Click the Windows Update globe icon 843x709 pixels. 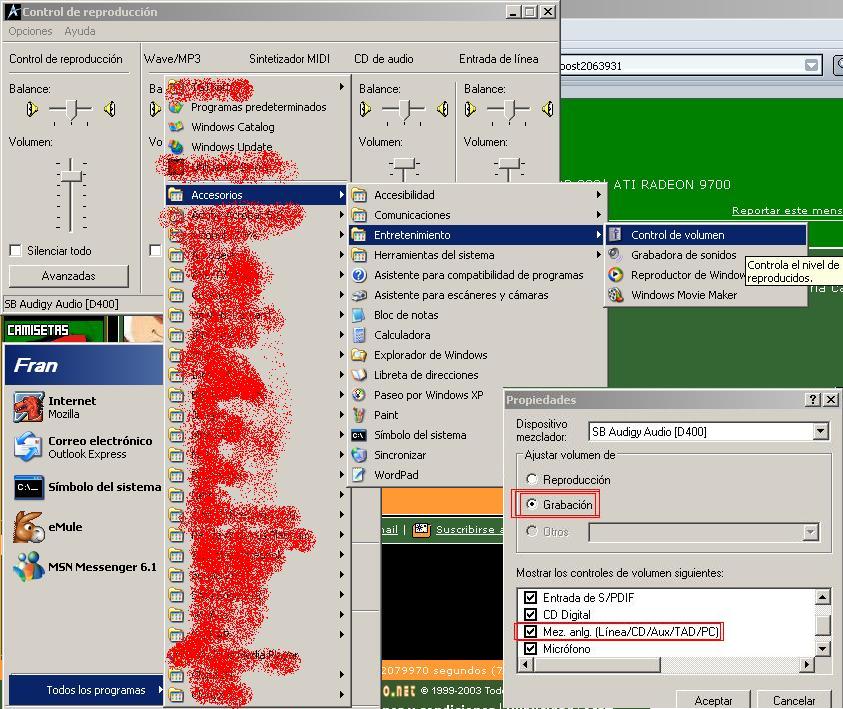tap(176, 146)
